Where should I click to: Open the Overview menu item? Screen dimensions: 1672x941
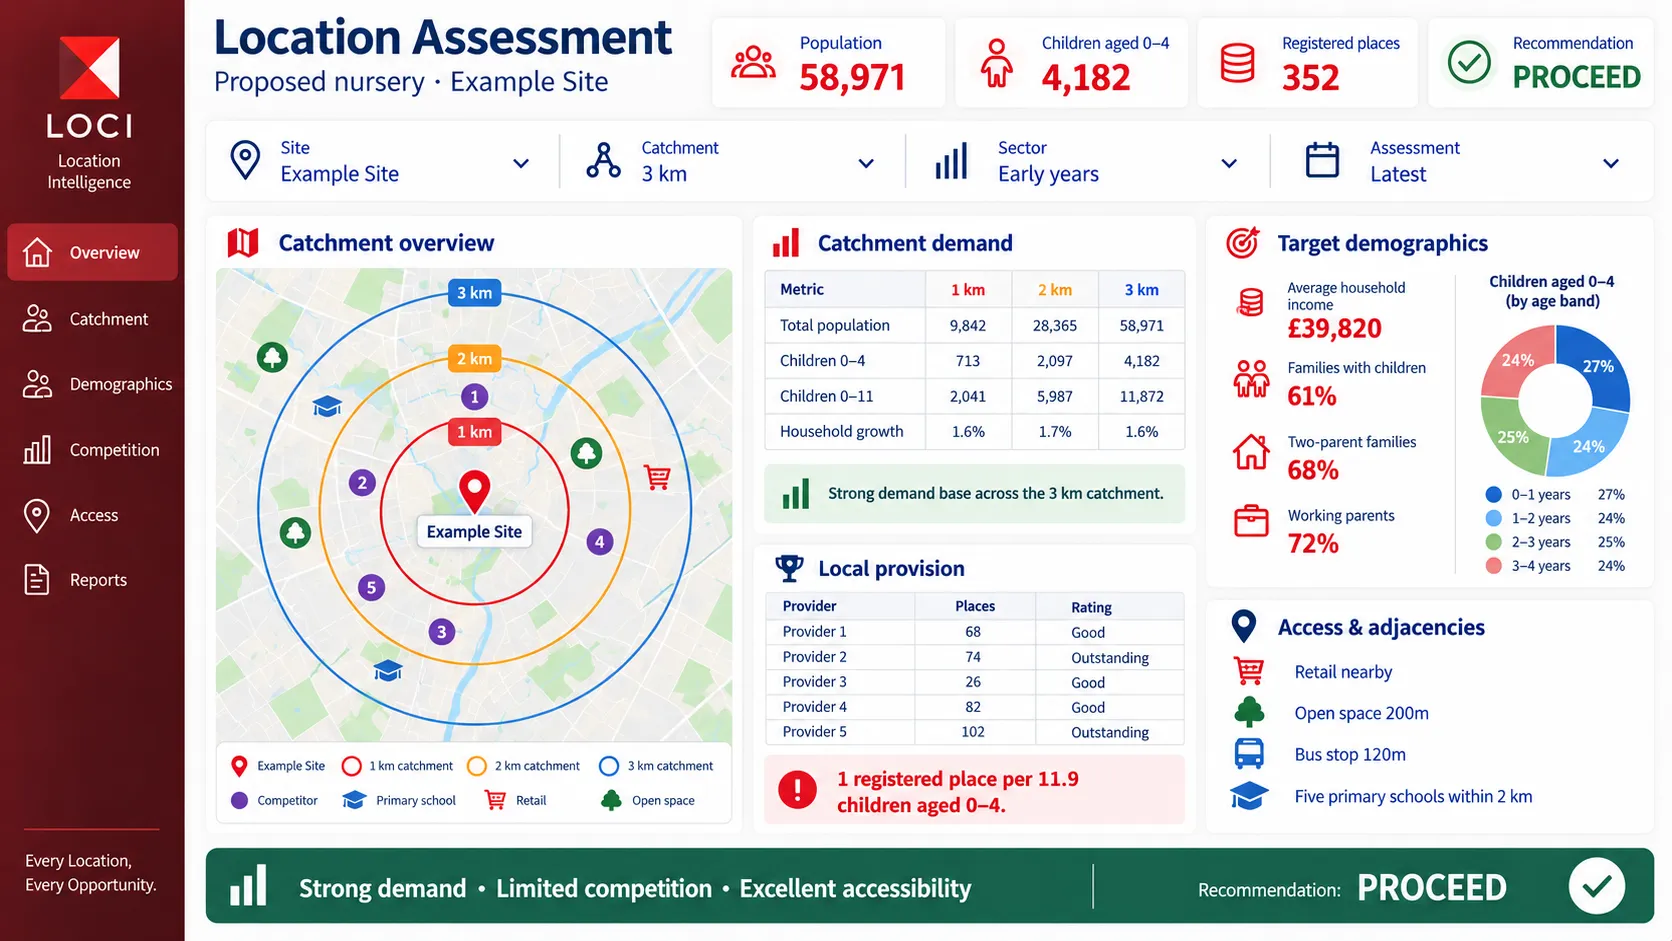(92, 252)
